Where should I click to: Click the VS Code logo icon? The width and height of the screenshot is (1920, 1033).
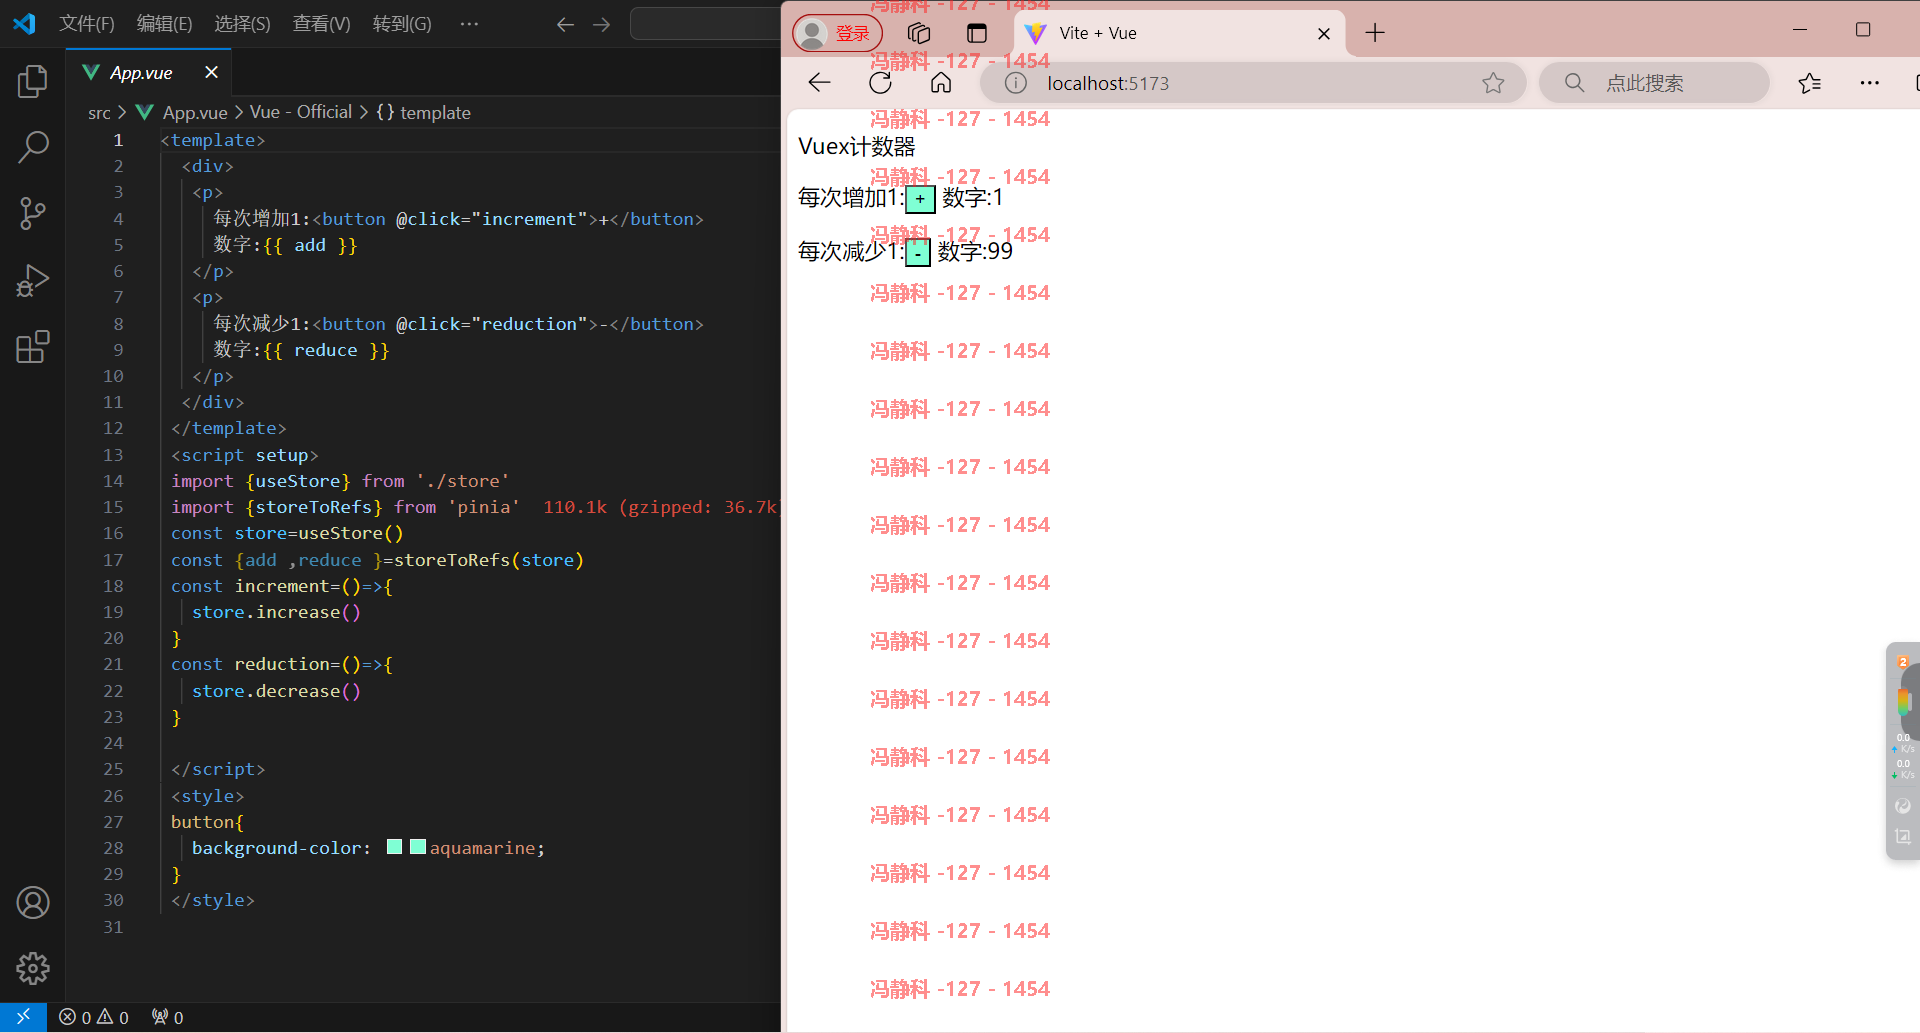[24, 23]
